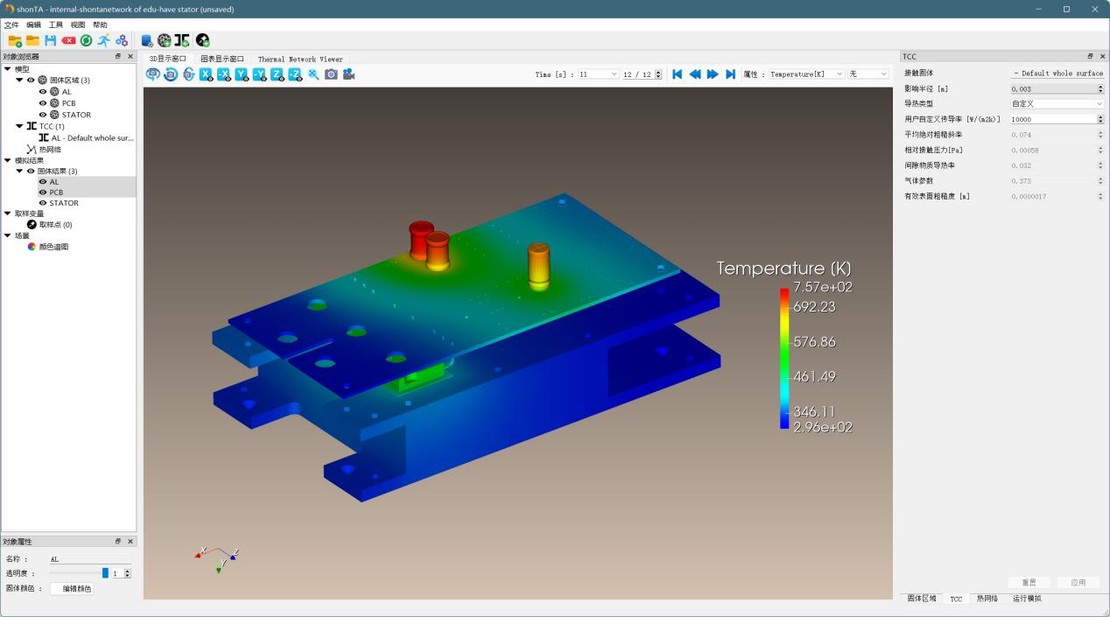Click the Temperature color legend bar
This screenshot has width=1110, height=617.
(784, 358)
